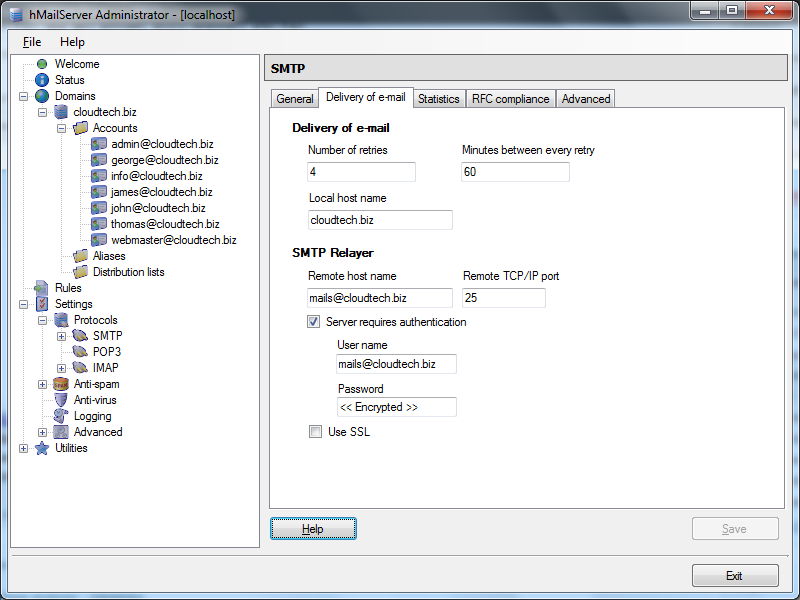Image resolution: width=800 pixels, height=600 pixels.
Task: Collapse the cloudtech.biz domain node
Action: [42, 112]
